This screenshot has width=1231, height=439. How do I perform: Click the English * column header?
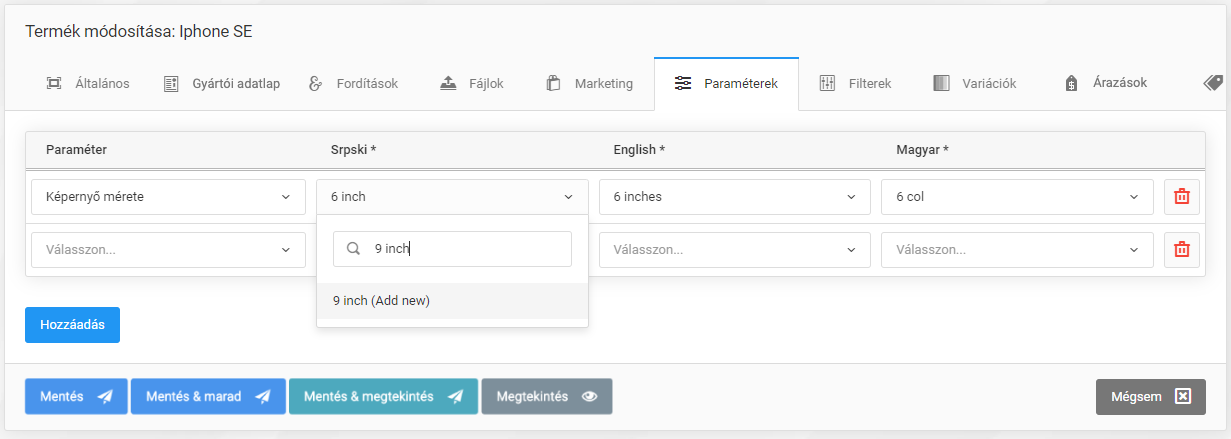tap(639, 149)
